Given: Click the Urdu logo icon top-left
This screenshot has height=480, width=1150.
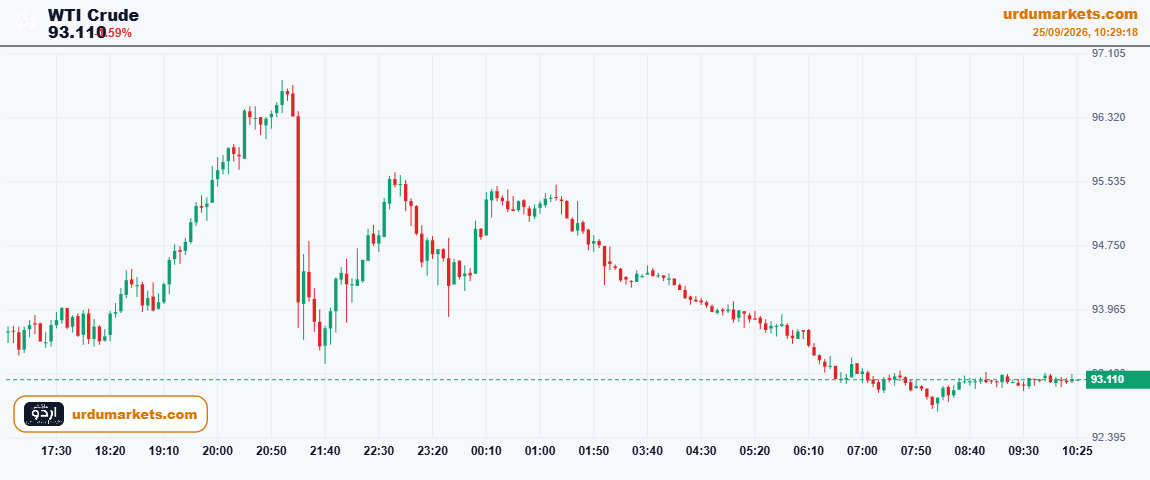Looking at the screenshot, I should coord(26,21).
